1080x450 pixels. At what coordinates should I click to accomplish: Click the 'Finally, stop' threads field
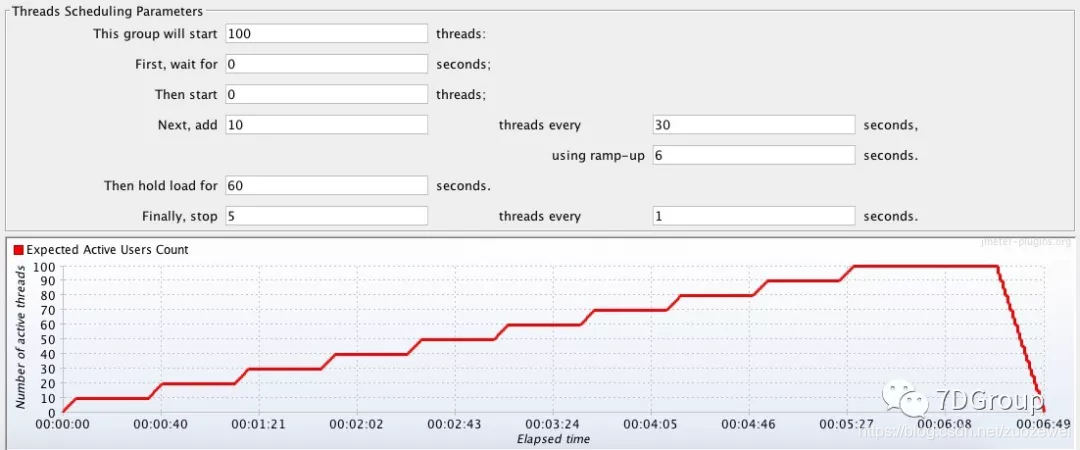point(326,216)
